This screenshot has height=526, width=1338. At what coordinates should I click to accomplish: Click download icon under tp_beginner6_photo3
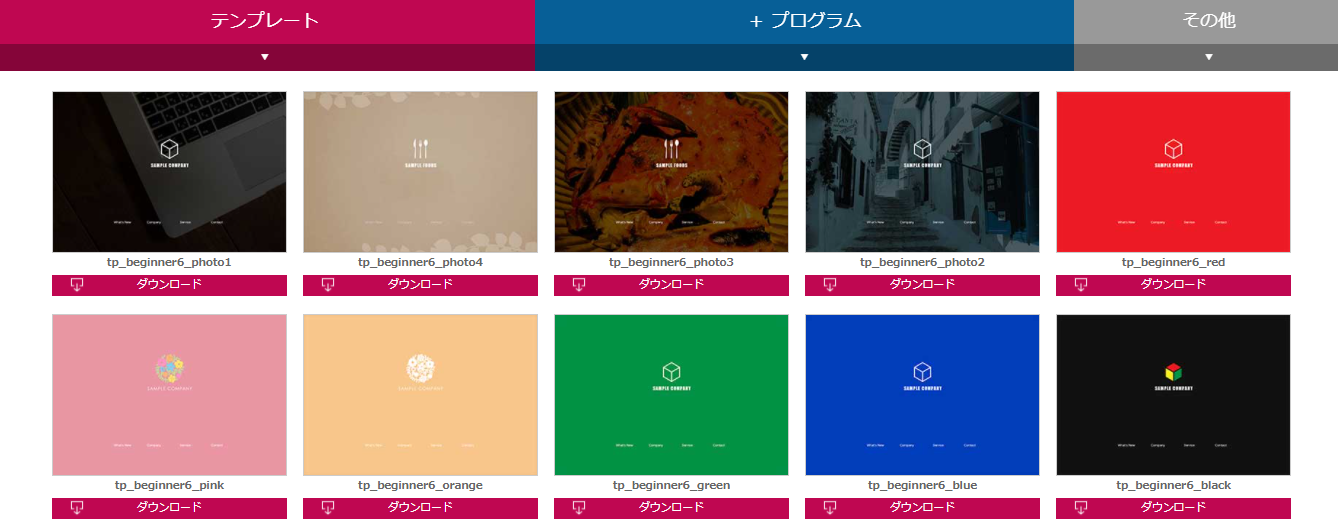click(x=579, y=285)
